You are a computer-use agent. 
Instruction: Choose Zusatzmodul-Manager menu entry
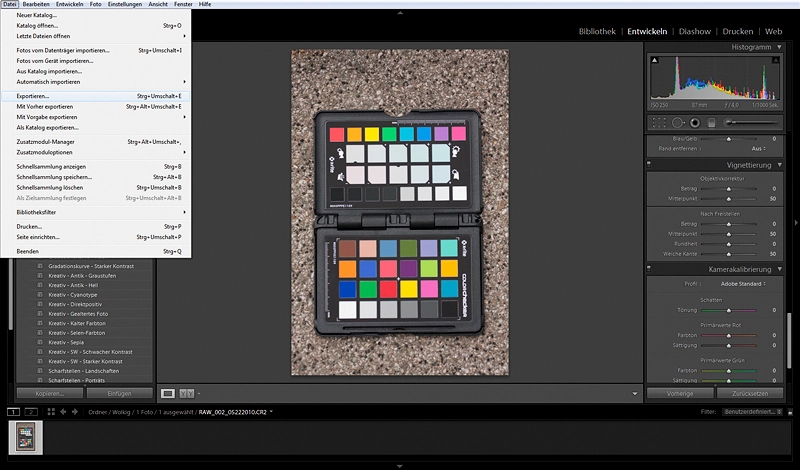(x=95, y=142)
